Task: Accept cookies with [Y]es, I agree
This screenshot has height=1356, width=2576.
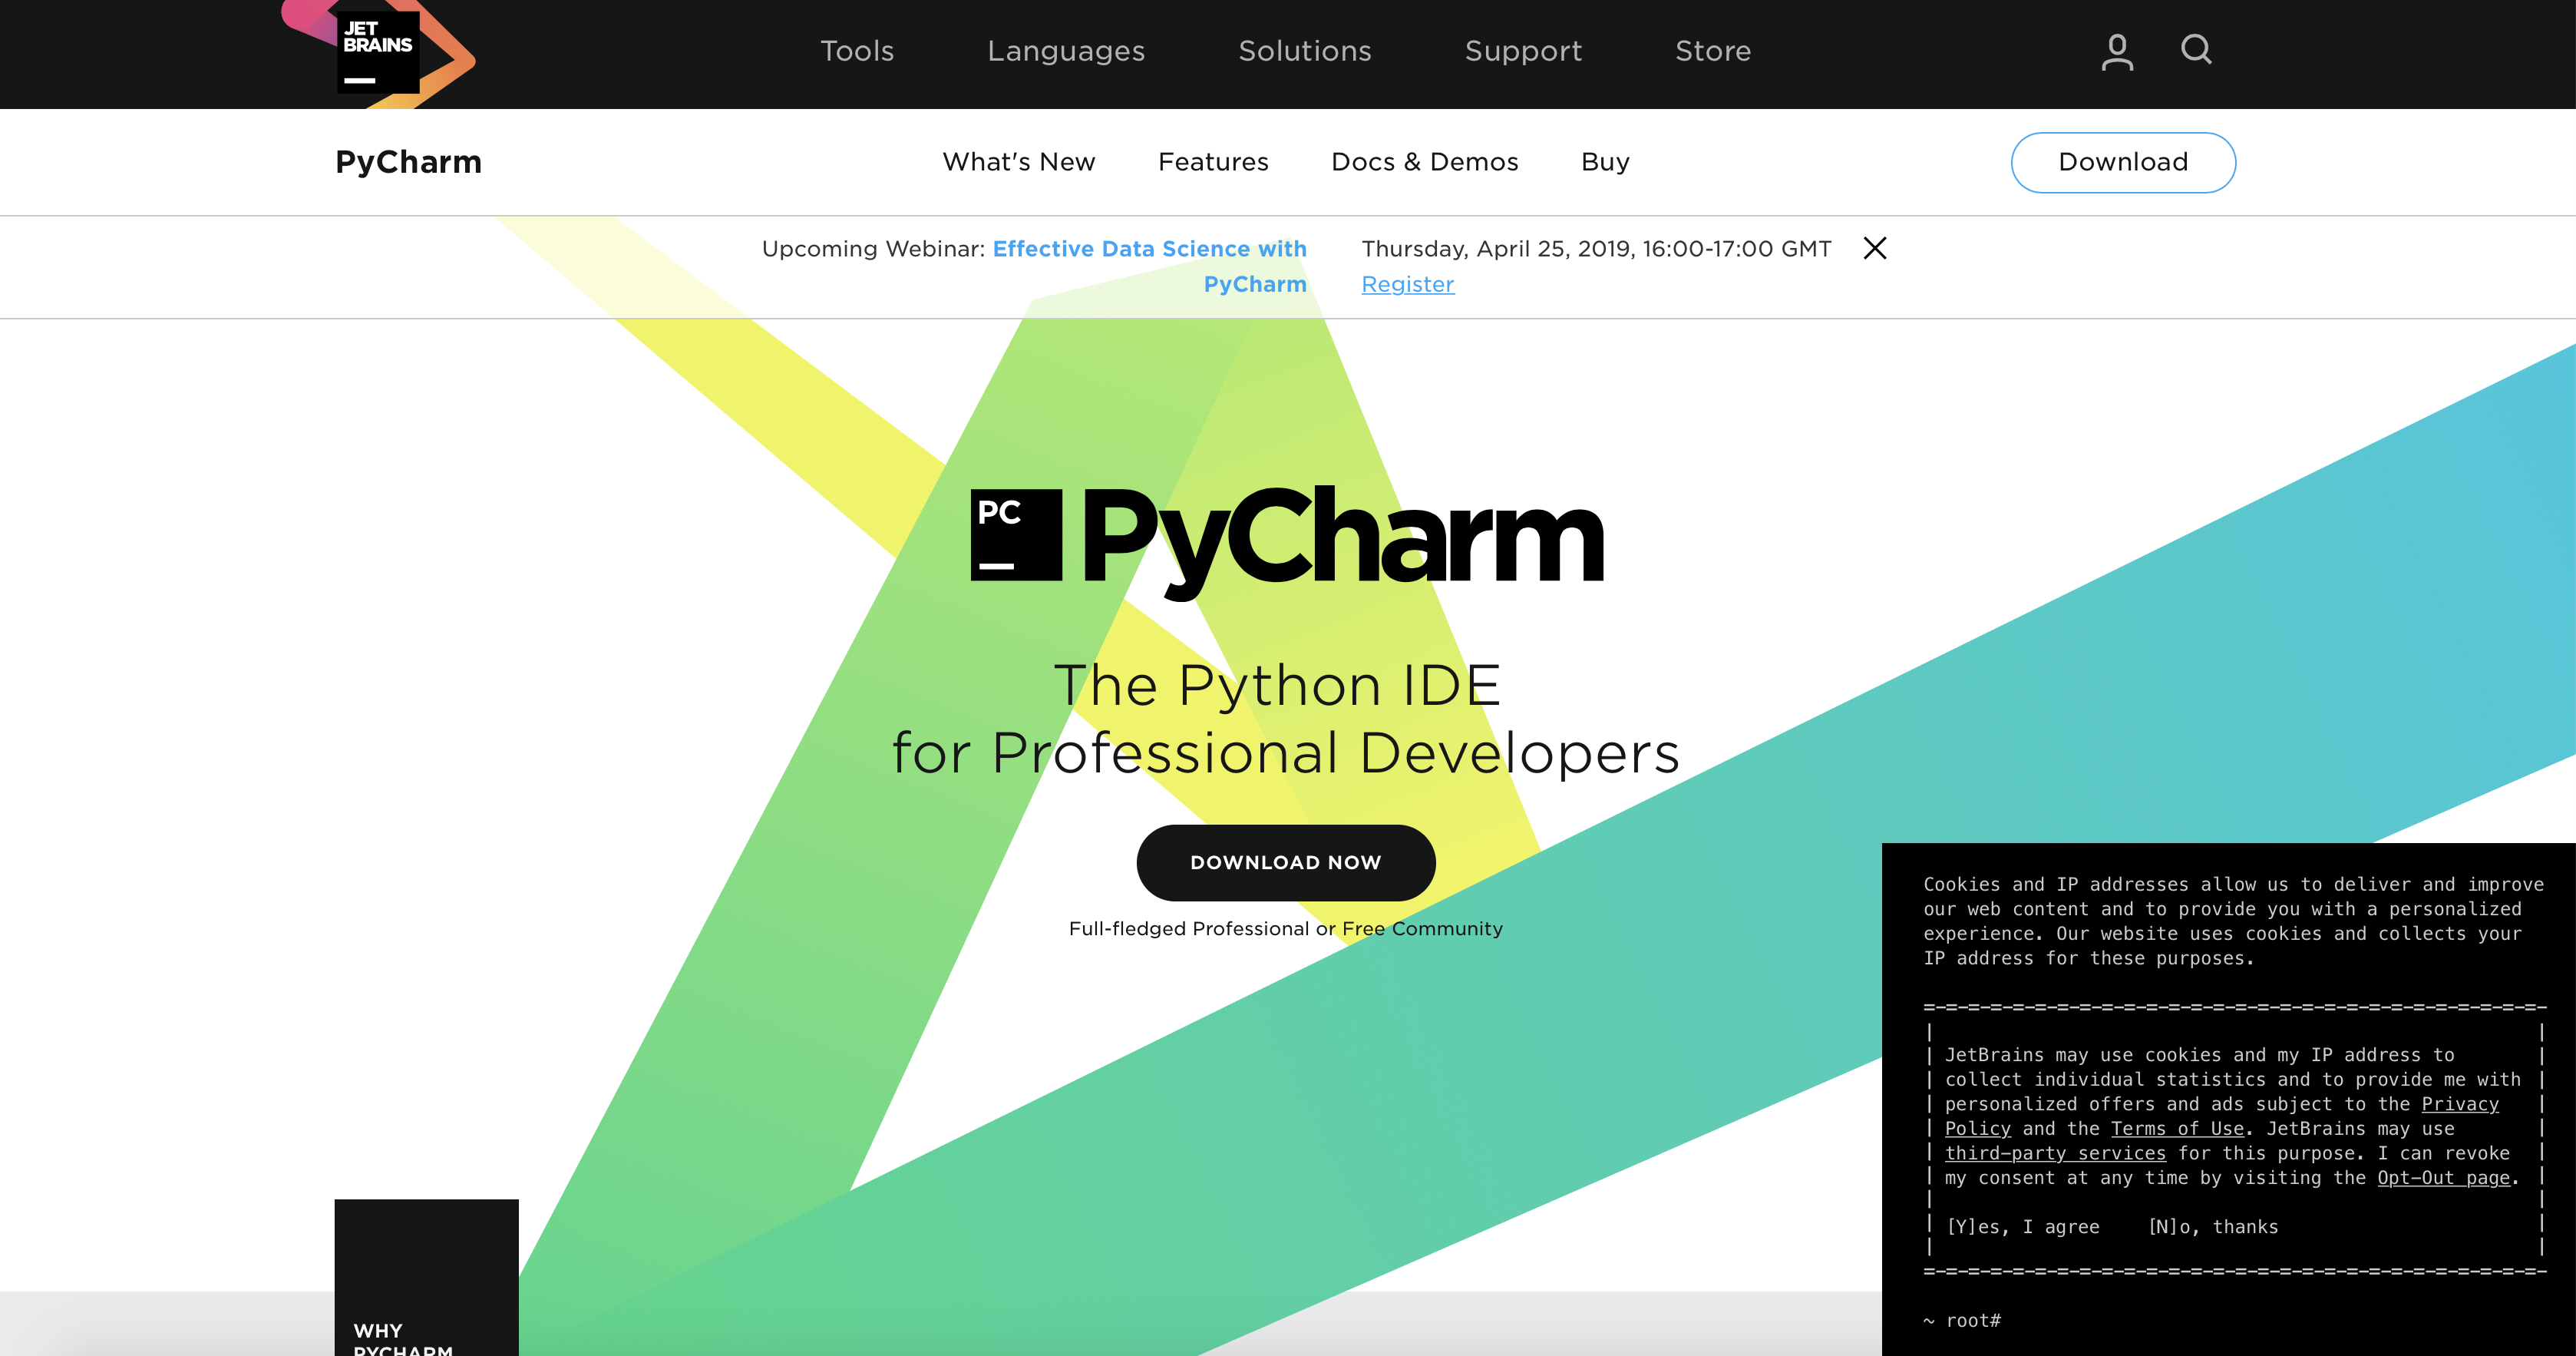Action: point(2022,1226)
